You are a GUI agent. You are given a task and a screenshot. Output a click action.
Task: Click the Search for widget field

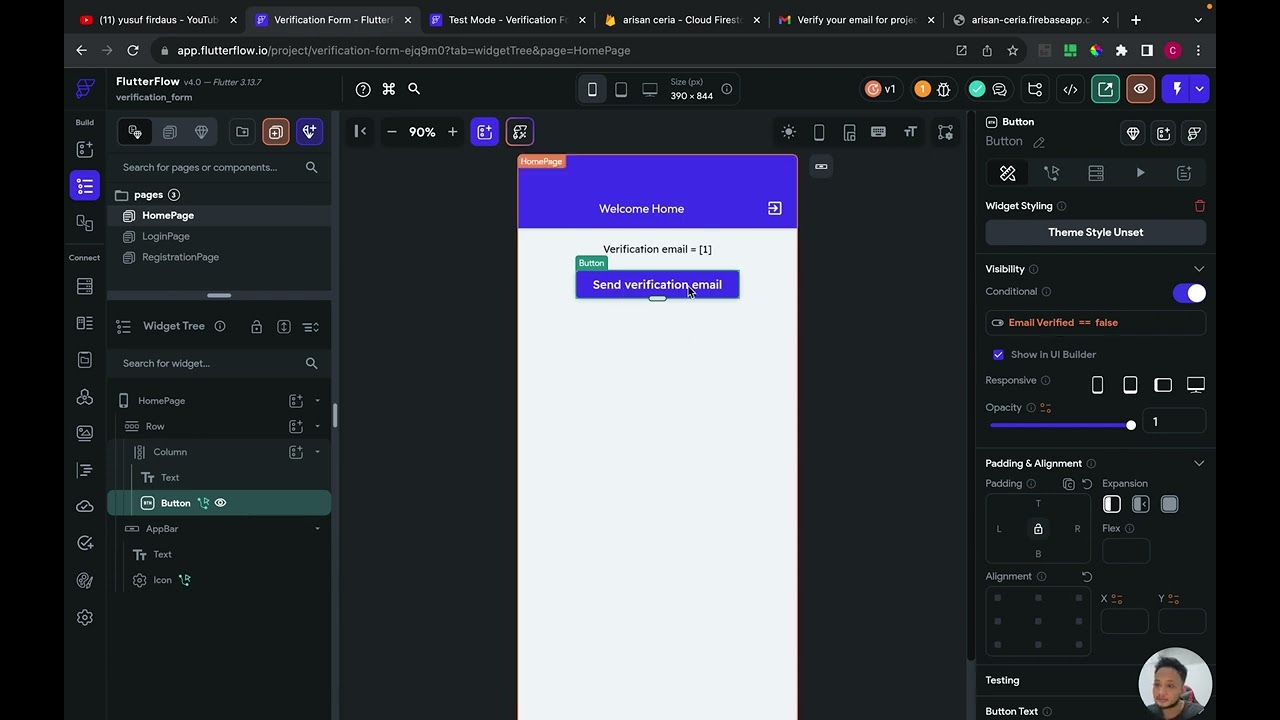tap(219, 363)
